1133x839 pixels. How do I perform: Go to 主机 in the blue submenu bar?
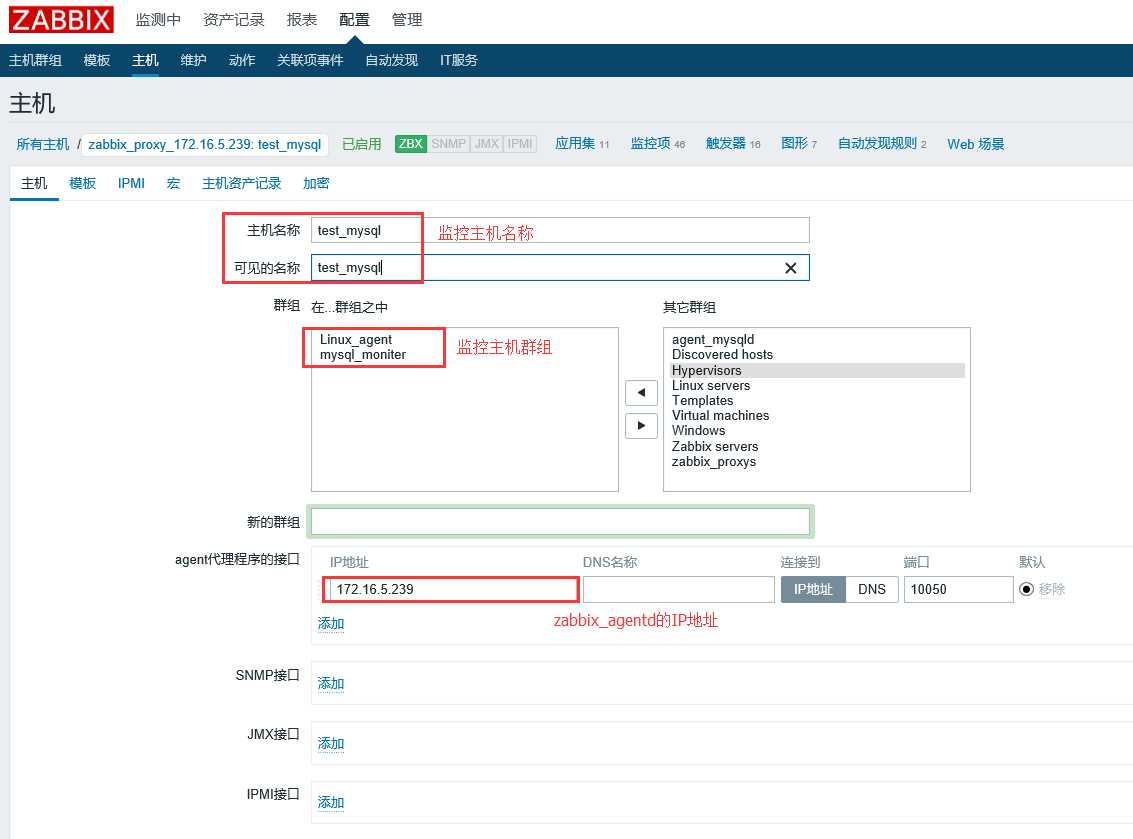click(145, 60)
